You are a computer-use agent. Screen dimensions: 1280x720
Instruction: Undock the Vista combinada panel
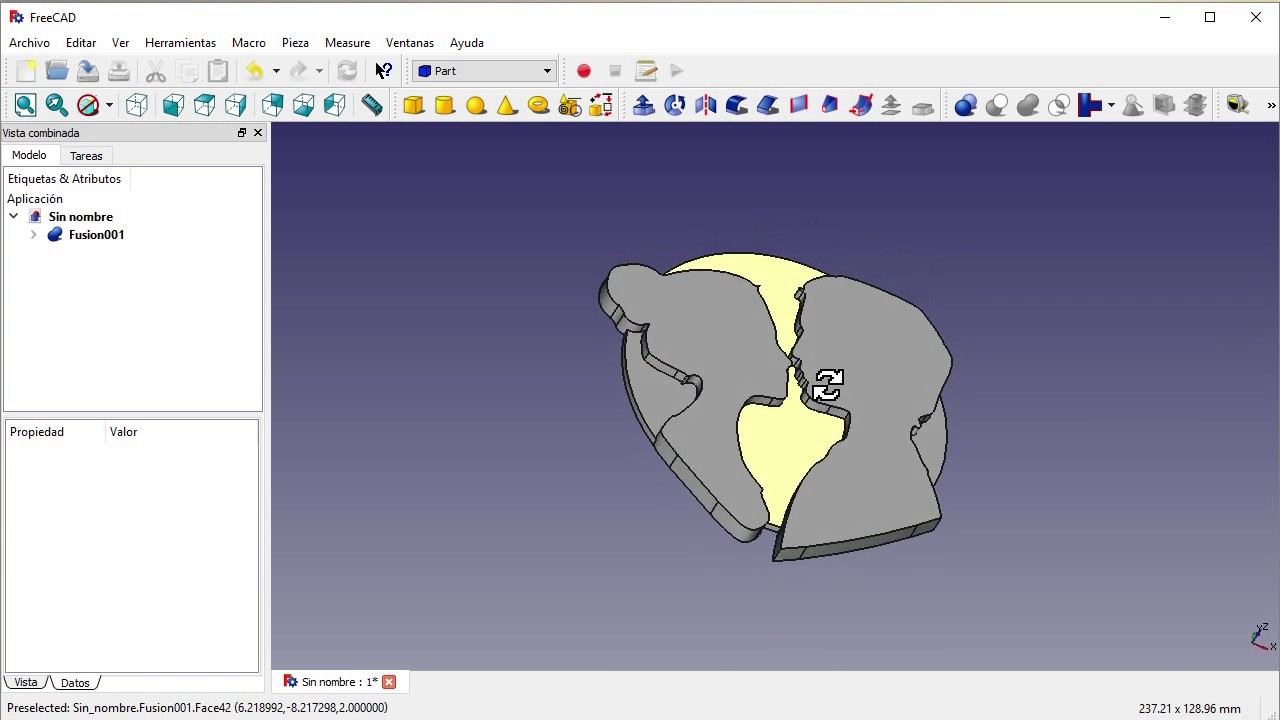coord(241,133)
